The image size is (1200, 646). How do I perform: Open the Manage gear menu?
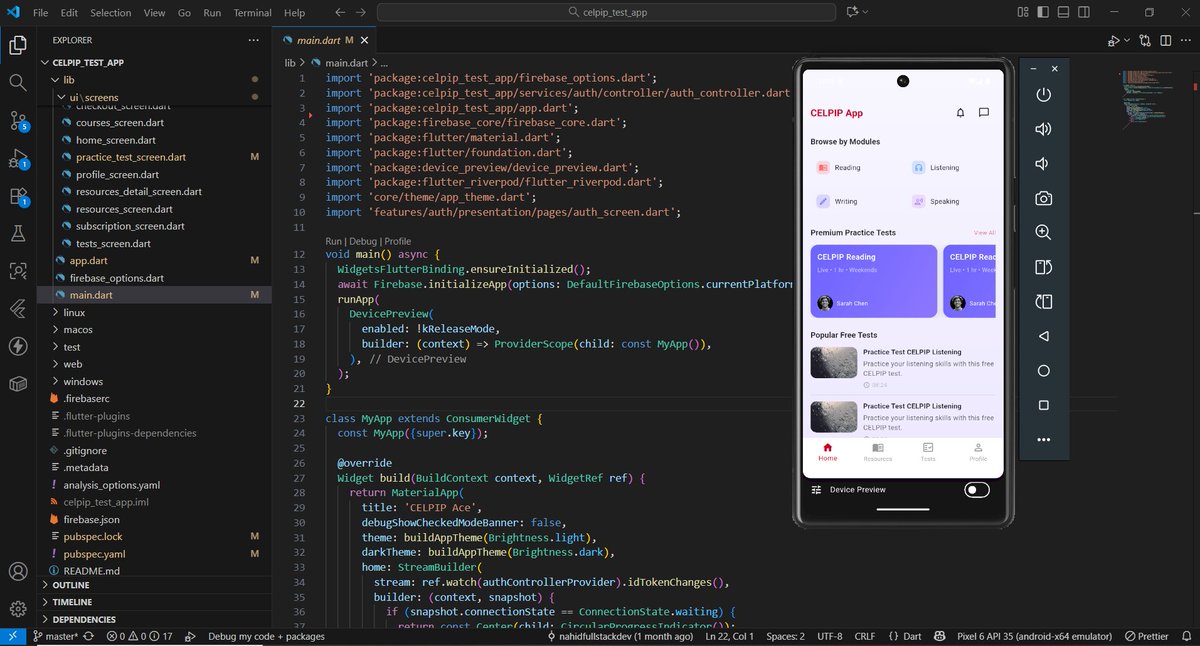point(18,609)
